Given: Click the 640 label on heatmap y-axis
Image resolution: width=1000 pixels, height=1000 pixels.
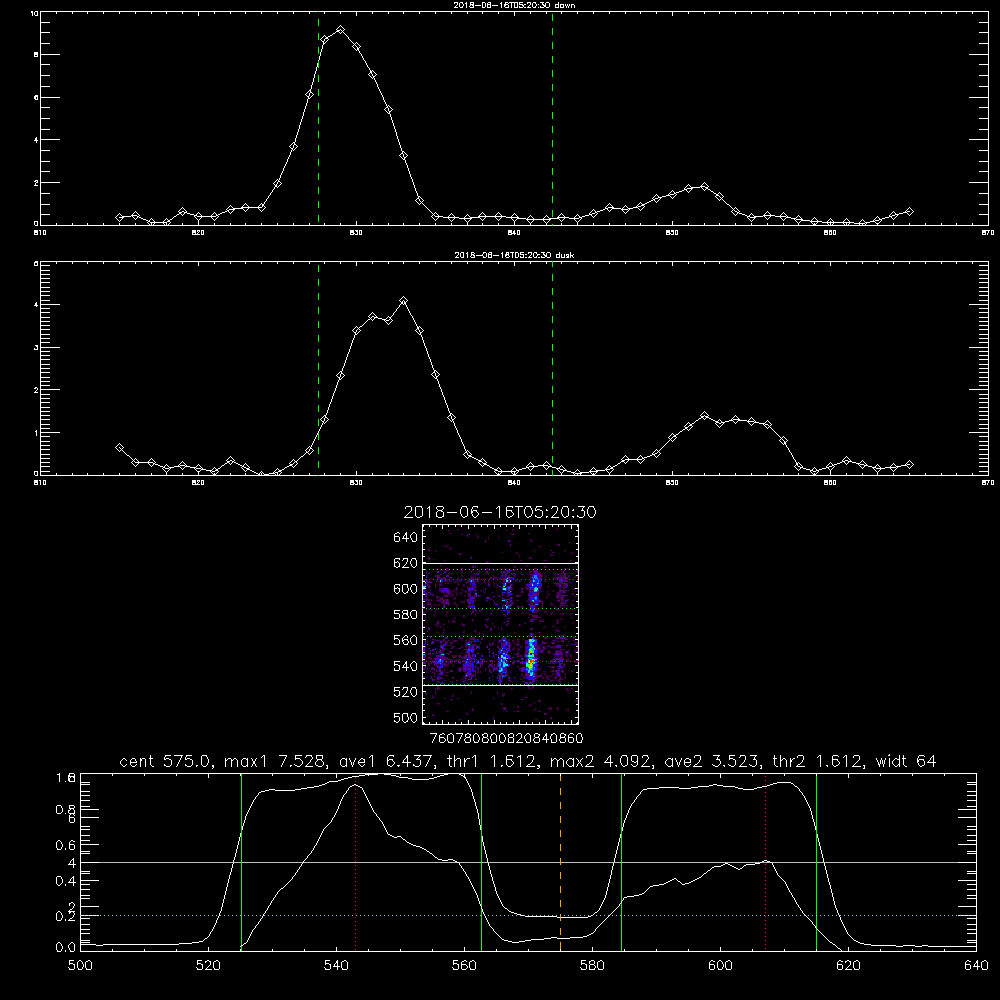Looking at the screenshot, I should pos(405,538).
